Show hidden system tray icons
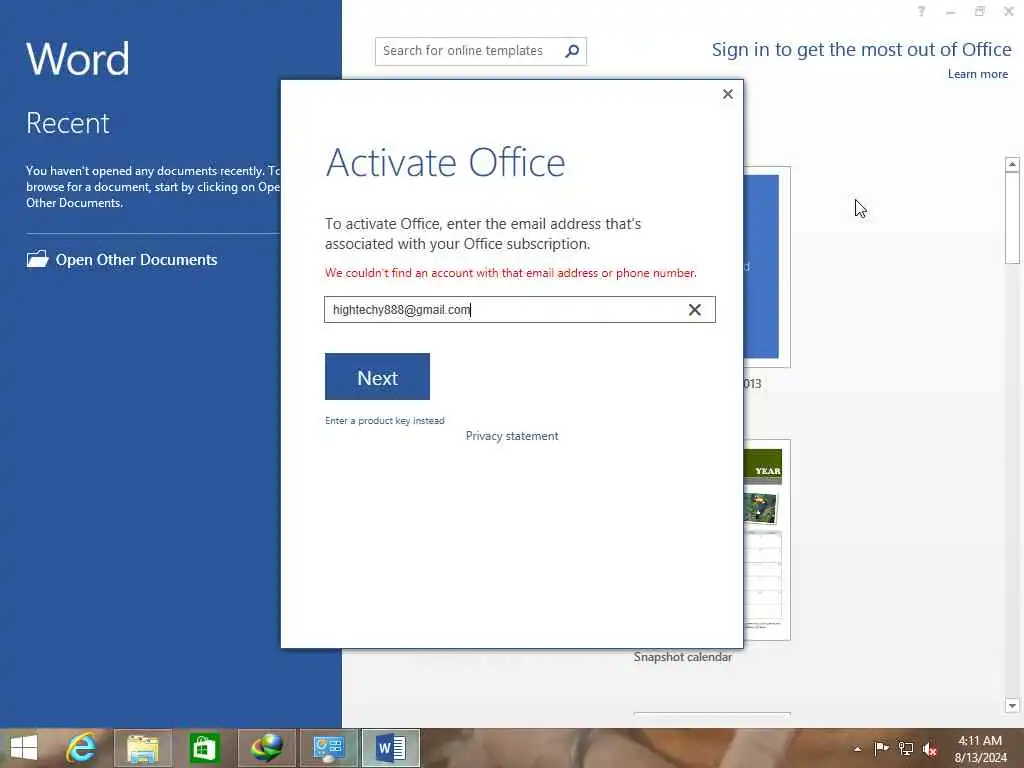 (x=857, y=749)
